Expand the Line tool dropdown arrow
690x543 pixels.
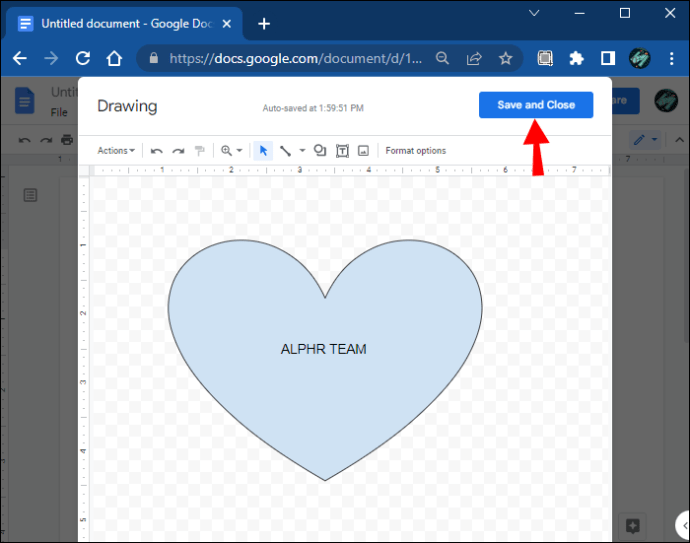click(302, 150)
